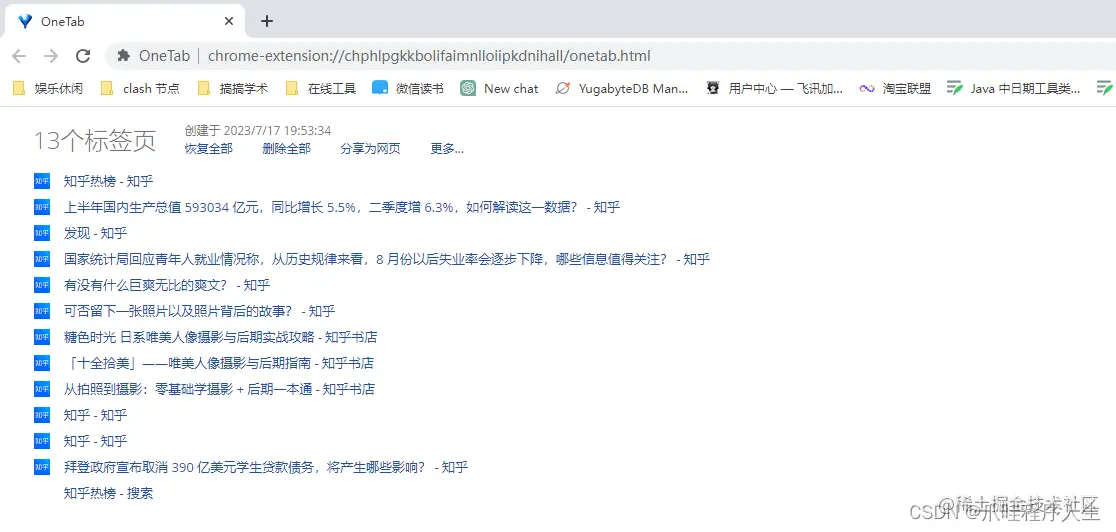Open the 更多... options menu

pyautogui.click(x=447, y=149)
